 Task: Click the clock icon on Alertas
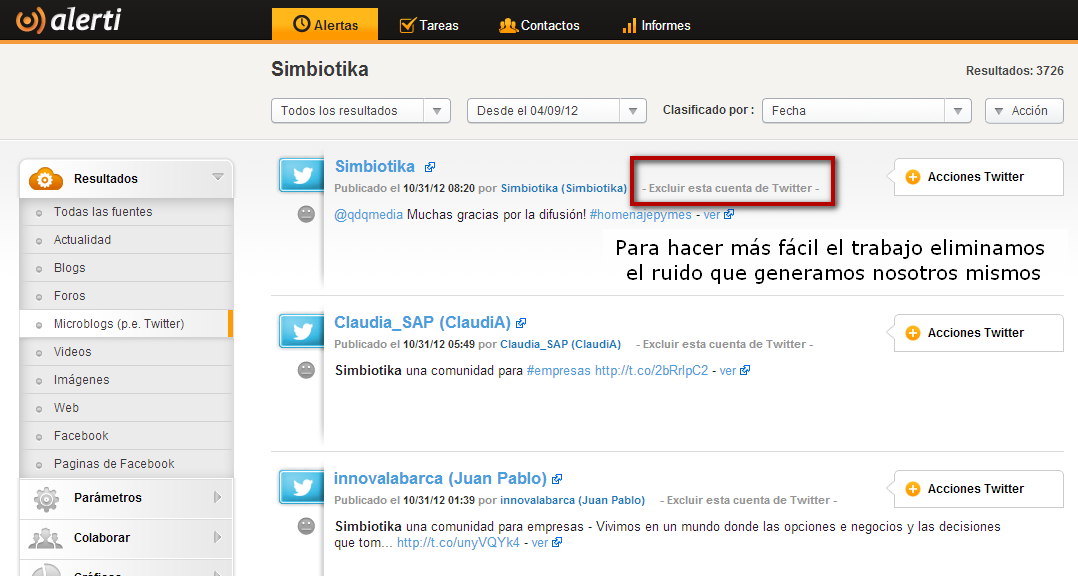click(301, 24)
